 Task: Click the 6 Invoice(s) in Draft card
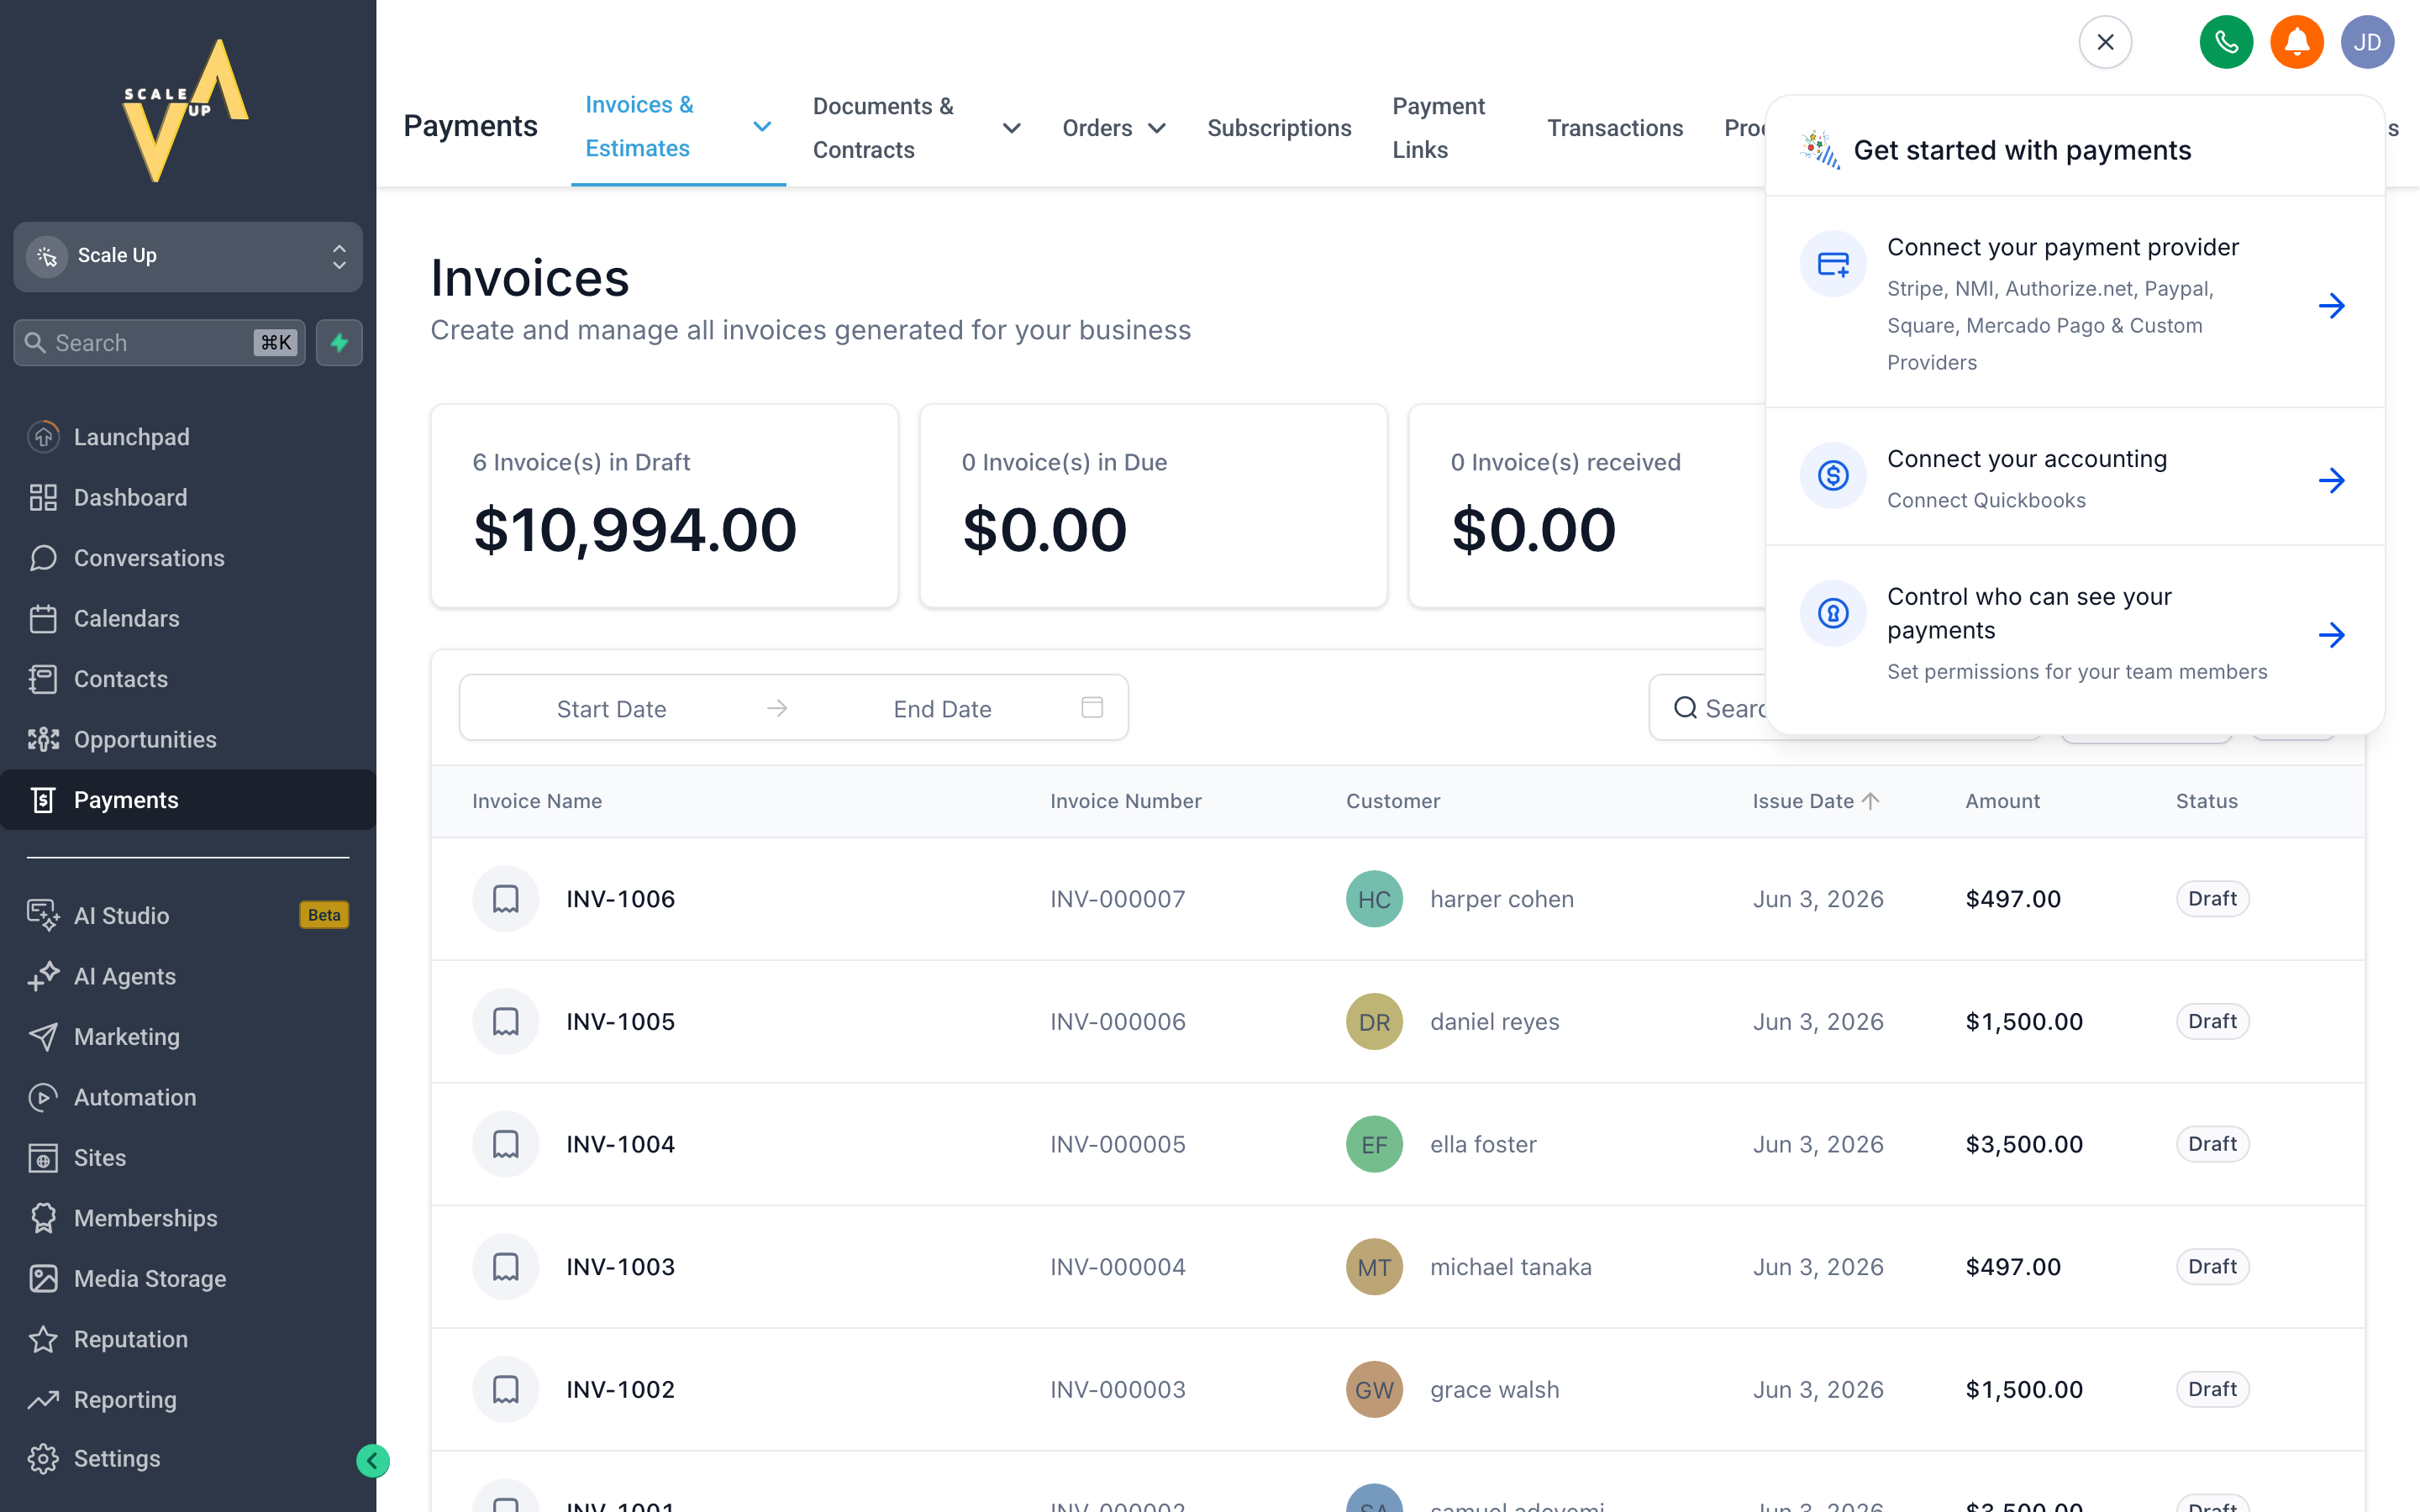pos(664,506)
